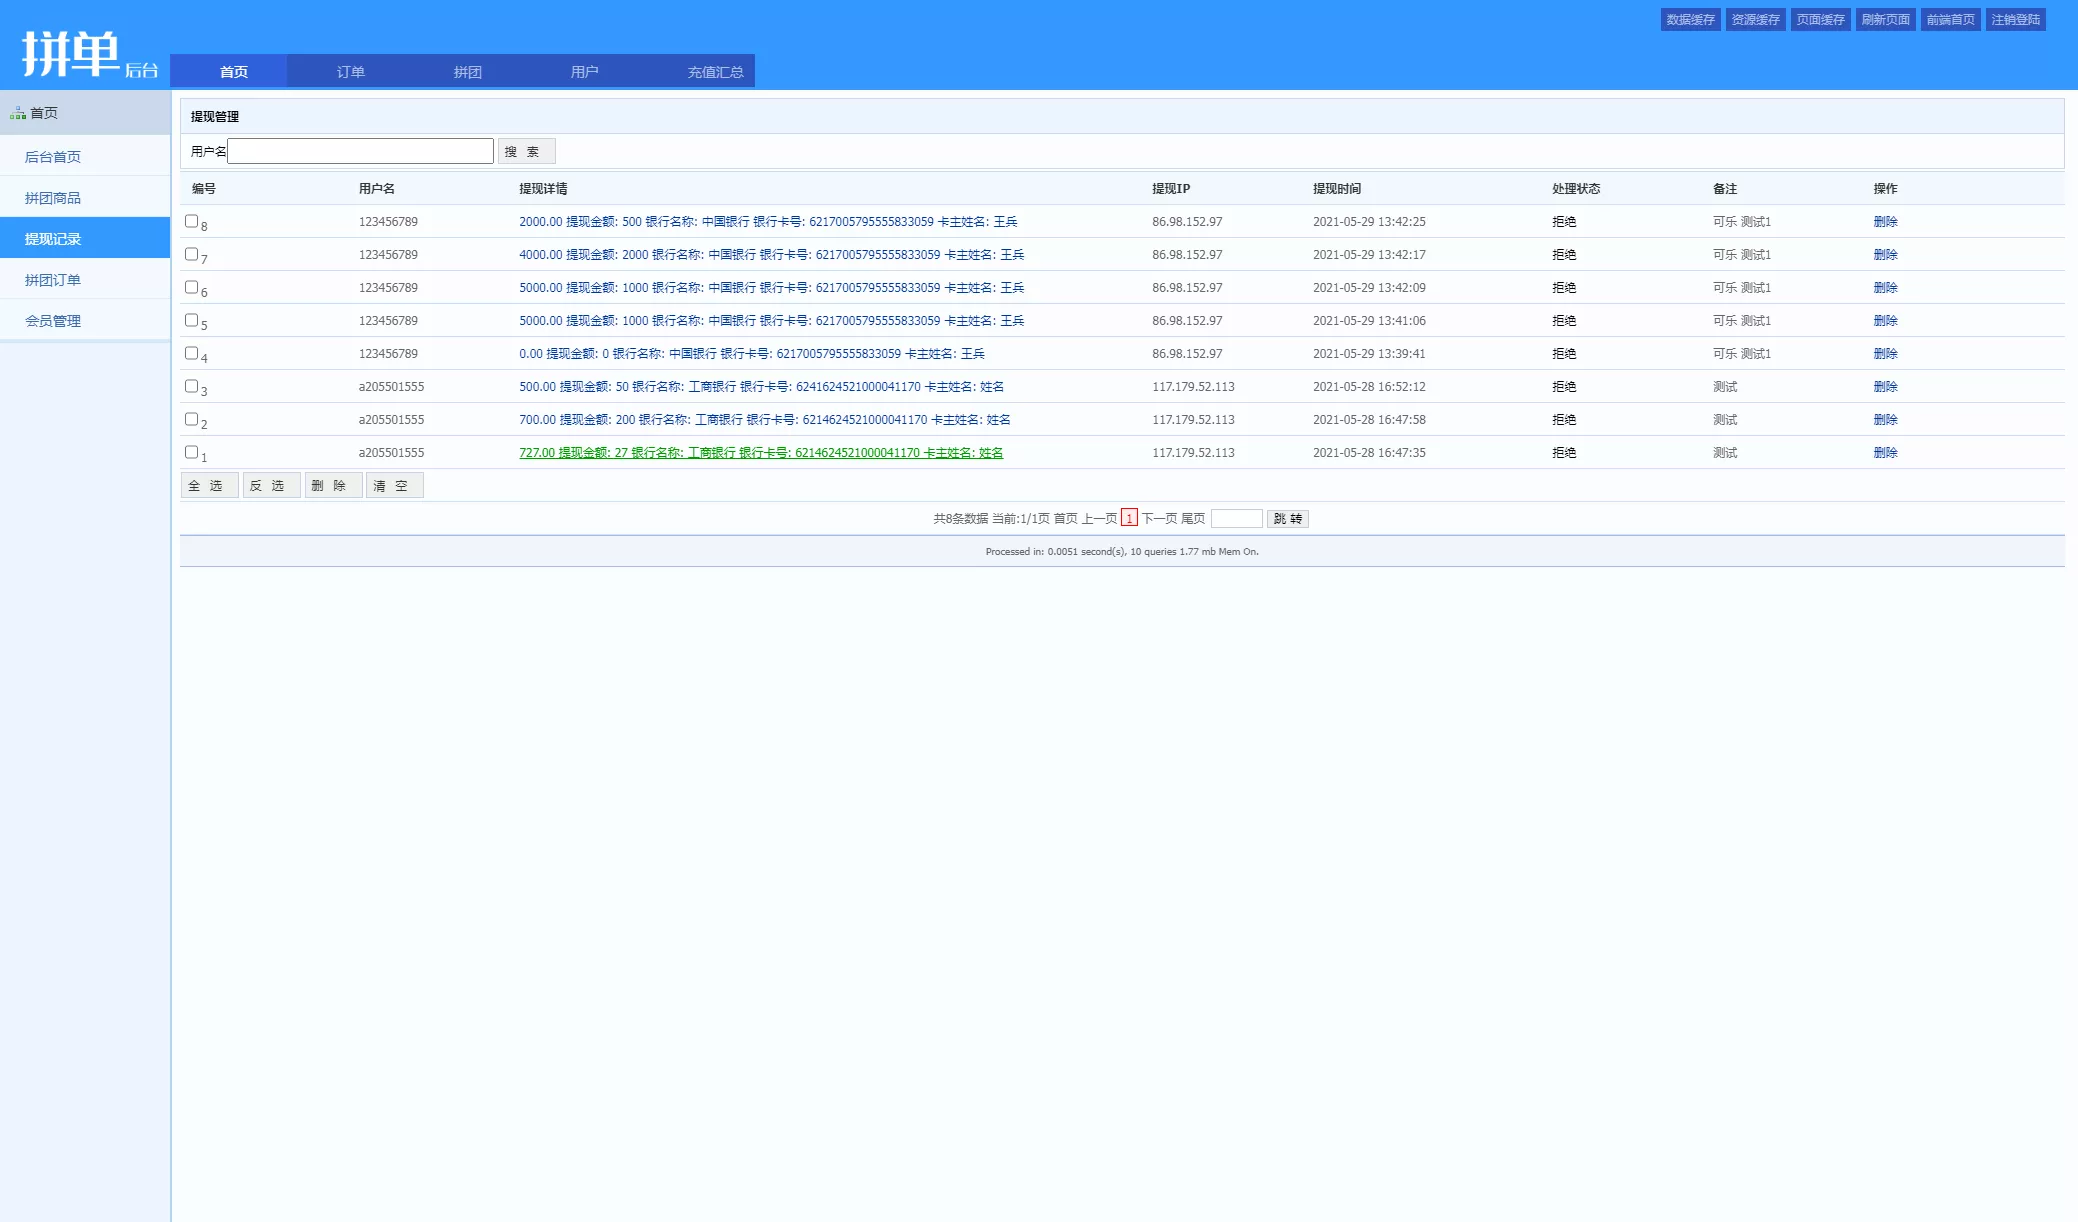The width and height of the screenshot is (2078, 1222).
Task: Switch to the 充值汇总 tab
Action: click(x=715, y=72)
